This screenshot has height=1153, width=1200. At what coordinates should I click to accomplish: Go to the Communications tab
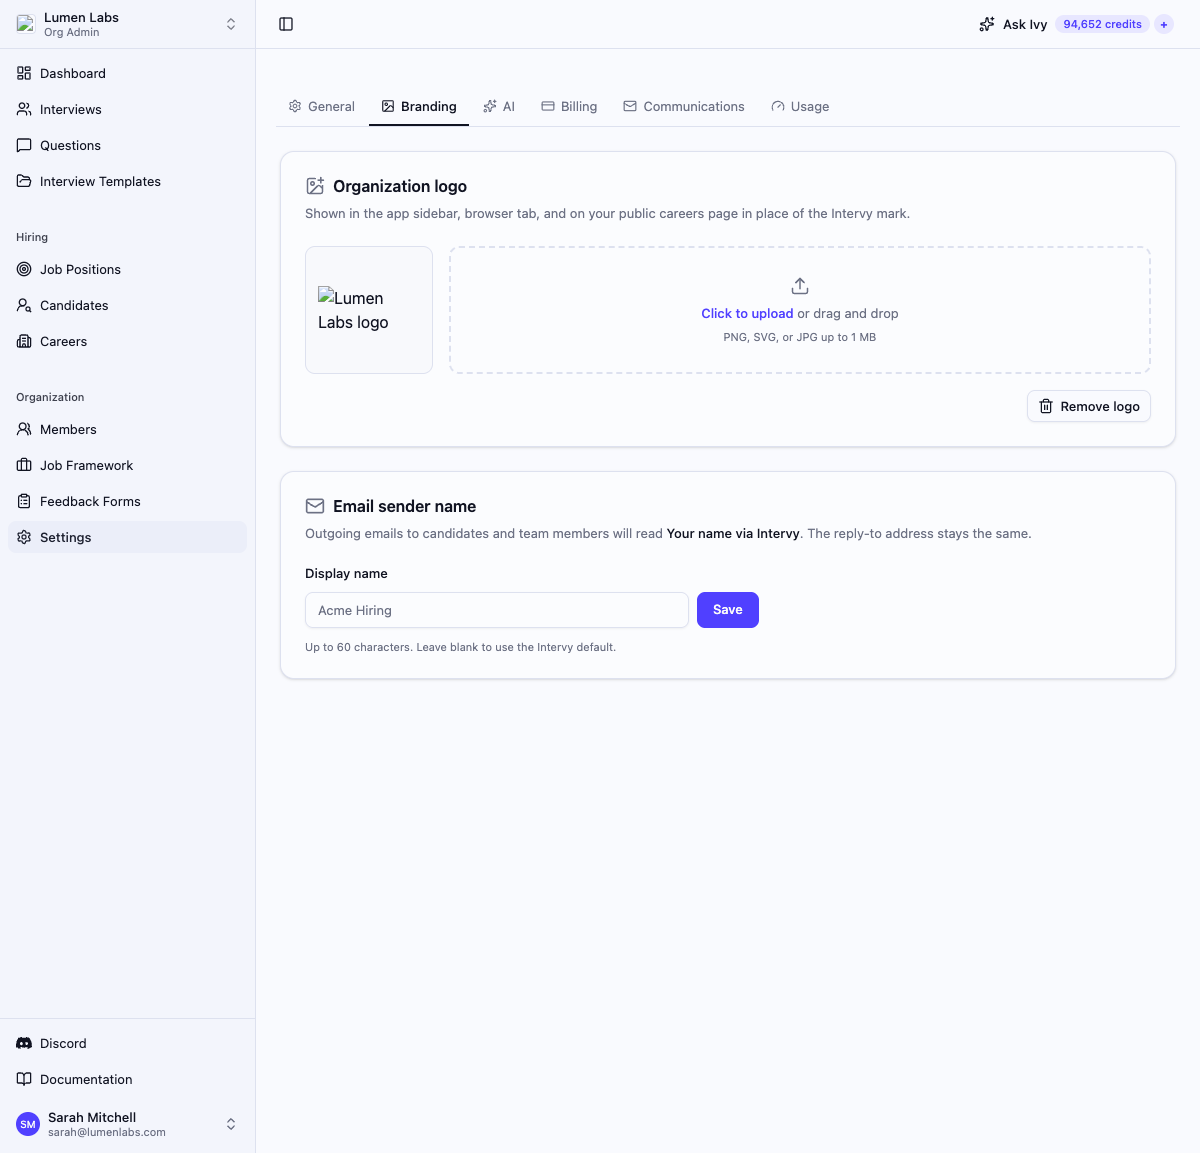(684, 106)
